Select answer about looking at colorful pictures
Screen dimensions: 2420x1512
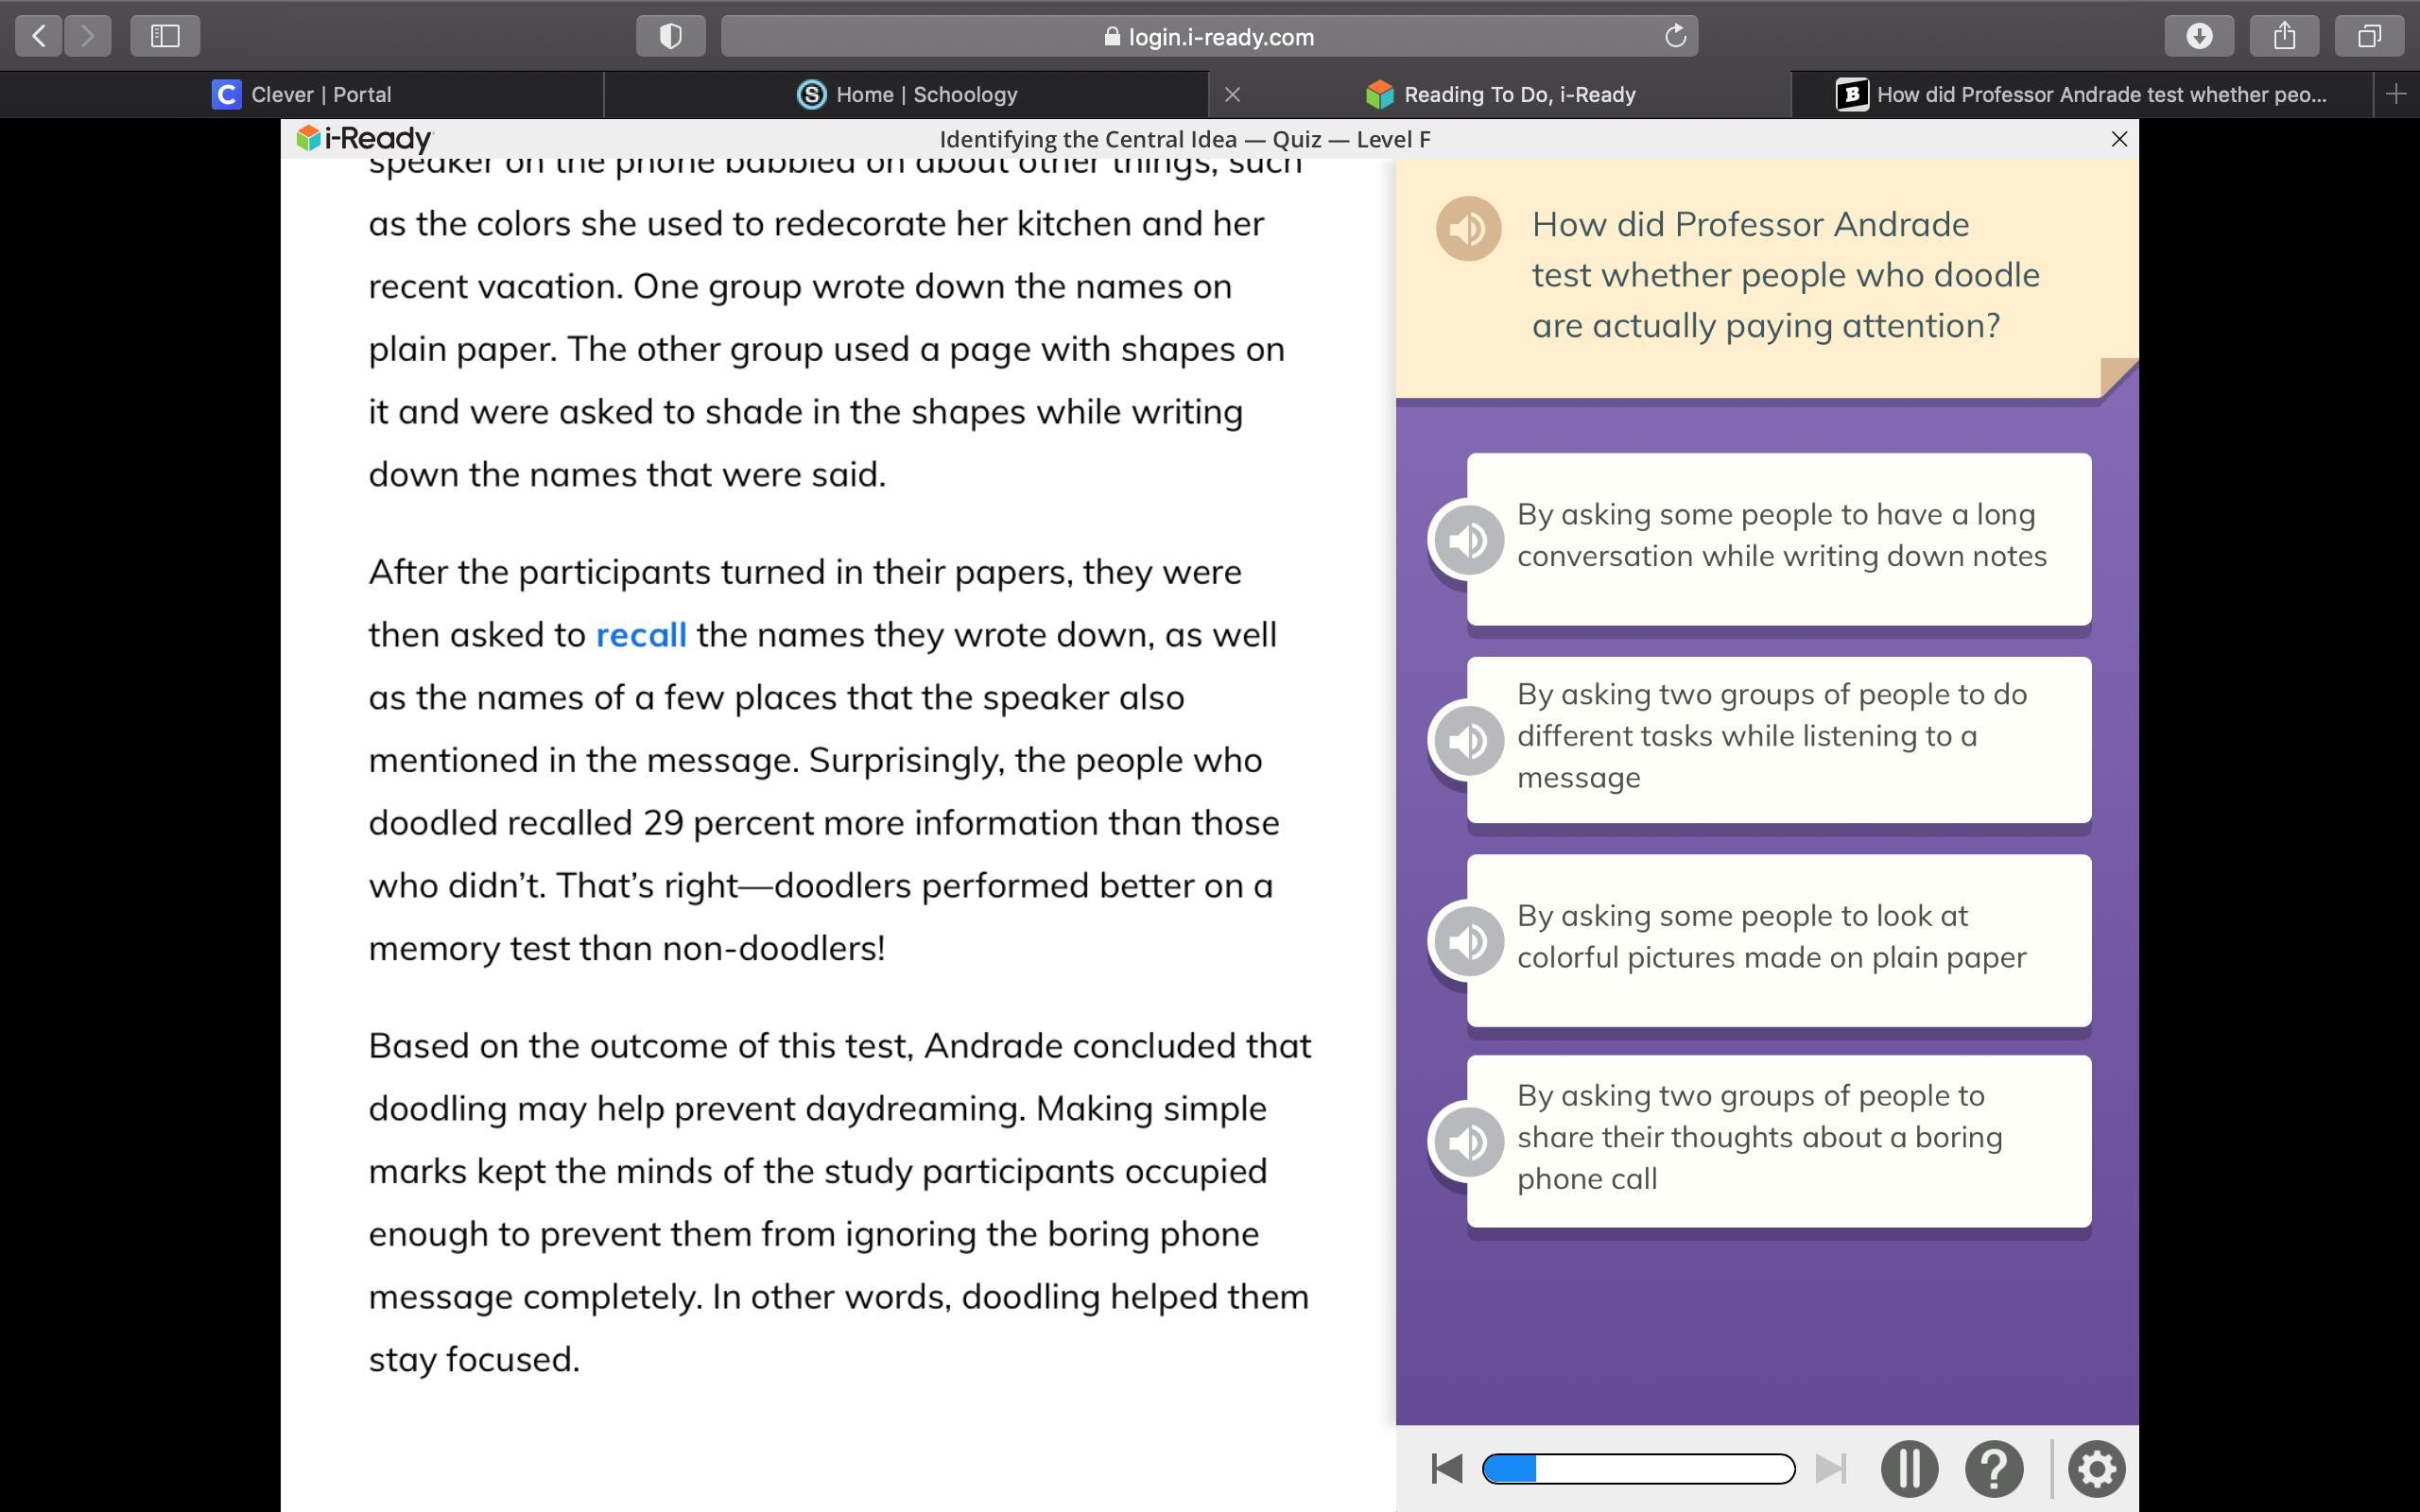tap(1778, 939)
